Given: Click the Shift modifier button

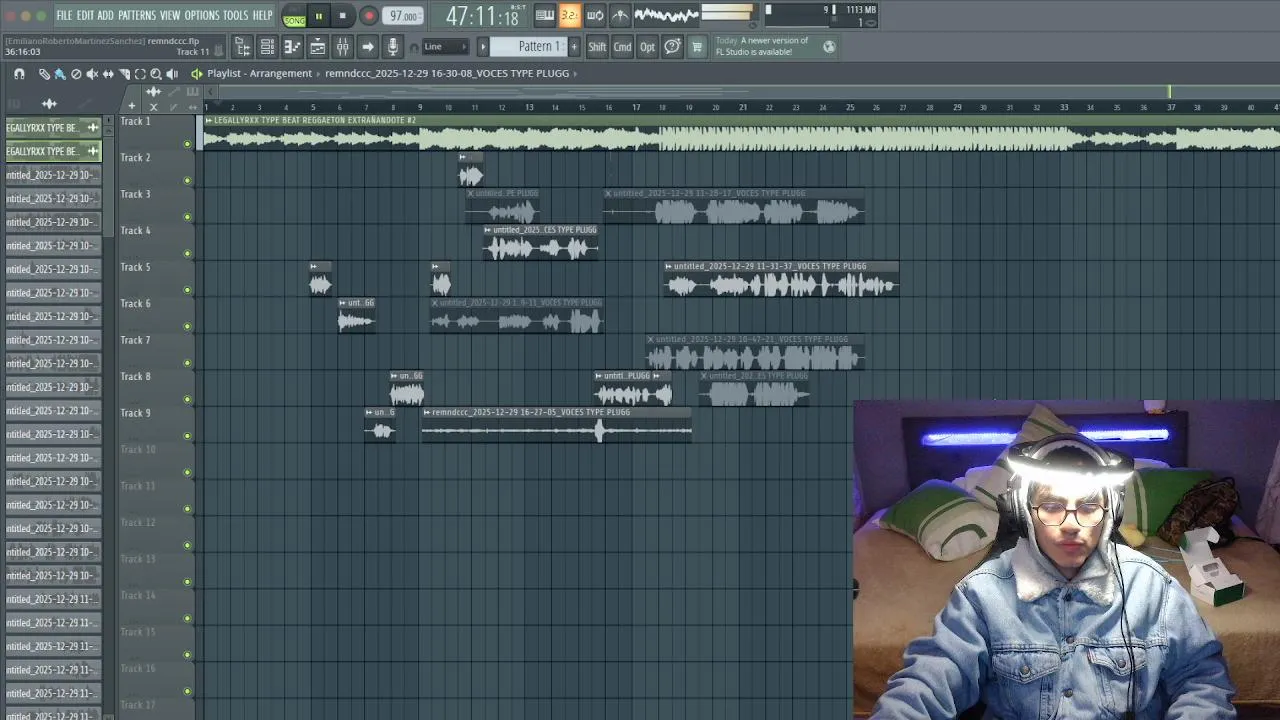Looking at the screenshot, I should click(x=597, y=47).
